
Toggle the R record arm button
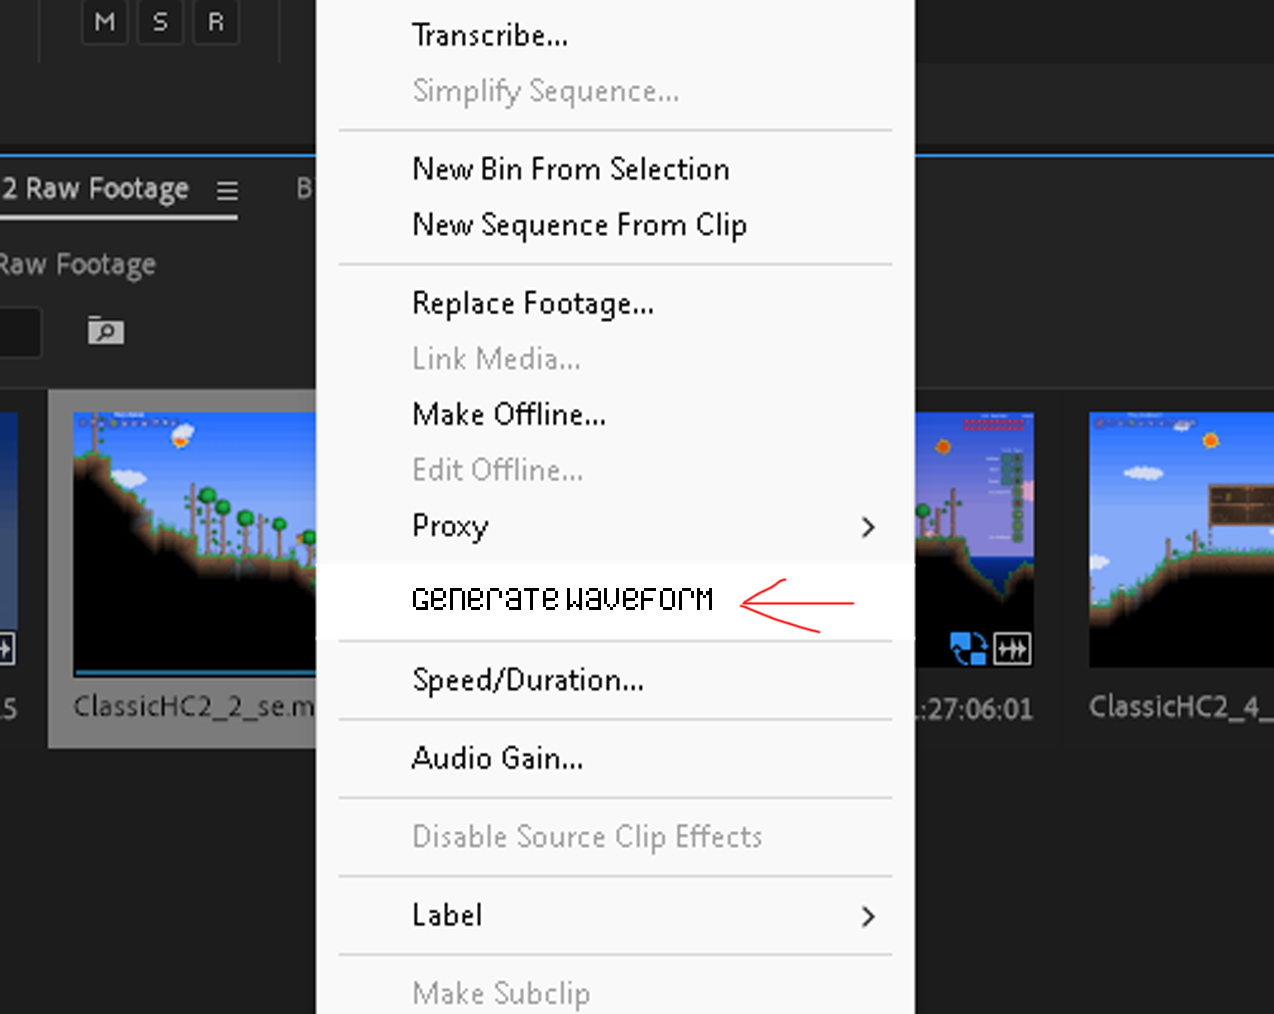tap(215, 22)
